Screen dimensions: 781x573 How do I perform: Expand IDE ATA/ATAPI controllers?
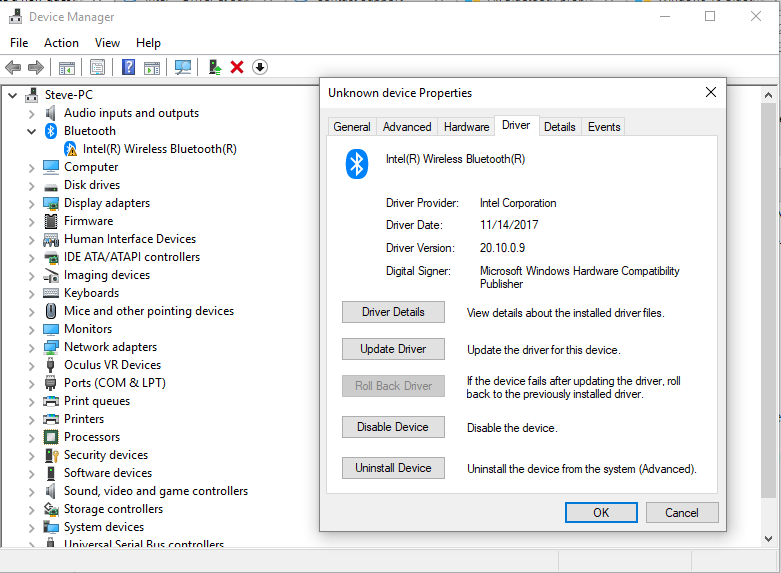click(31, 258)
